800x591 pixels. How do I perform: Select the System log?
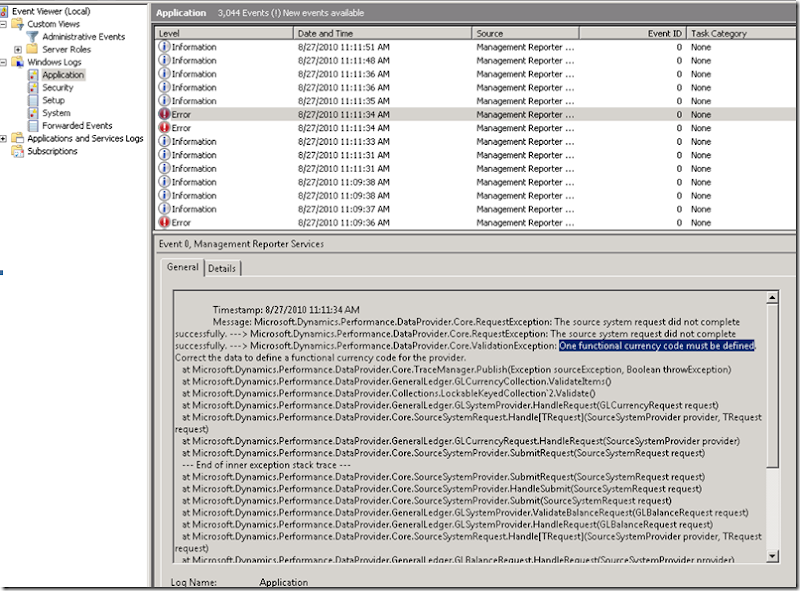pos(56,113)
